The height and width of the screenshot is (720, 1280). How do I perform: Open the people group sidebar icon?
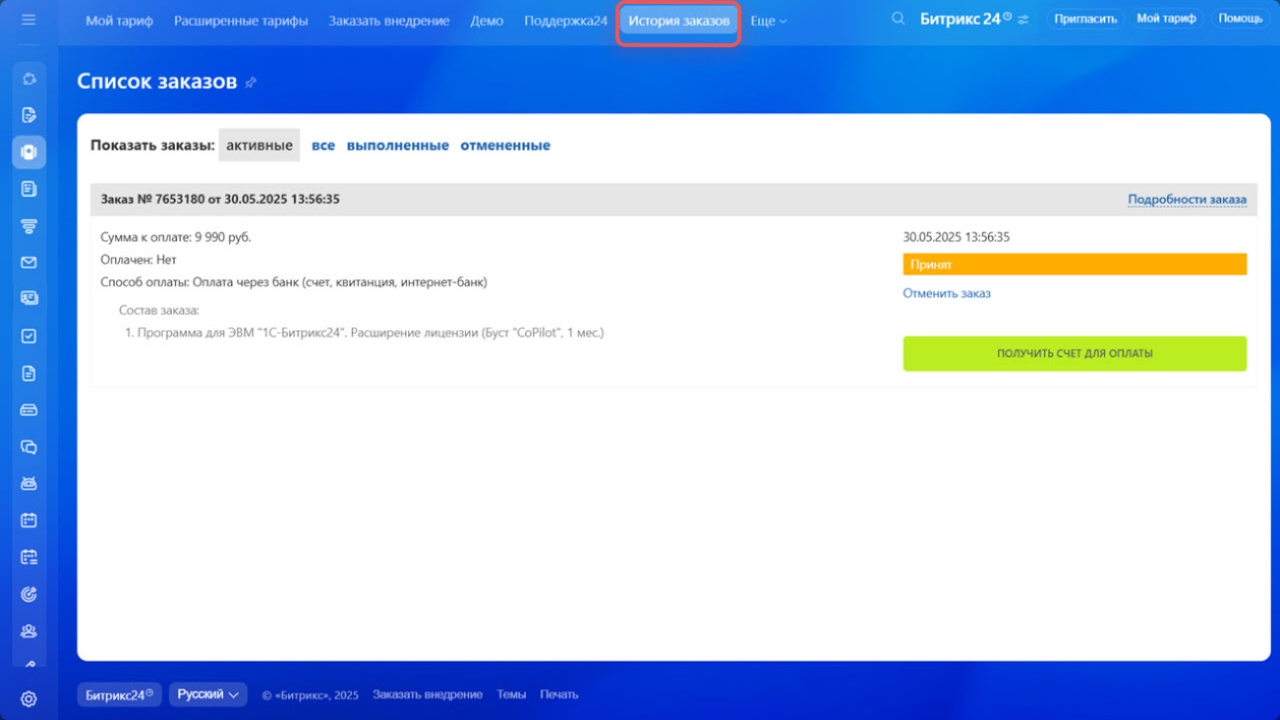tap(29, 631)
